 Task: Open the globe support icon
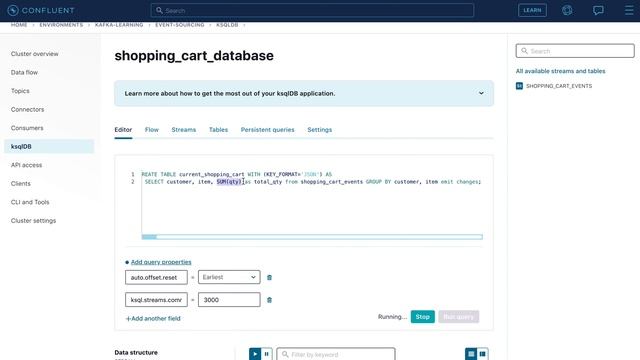point(567,10)
